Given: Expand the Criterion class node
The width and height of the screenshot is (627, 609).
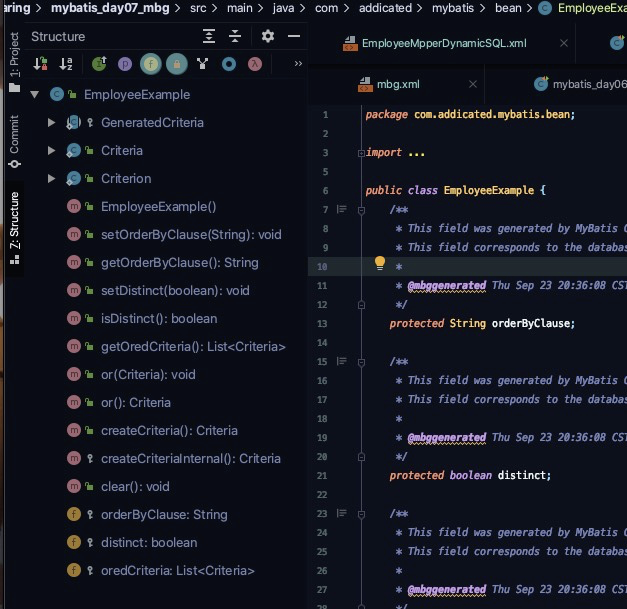Looking at the screenshot, I should click(52, 178).
